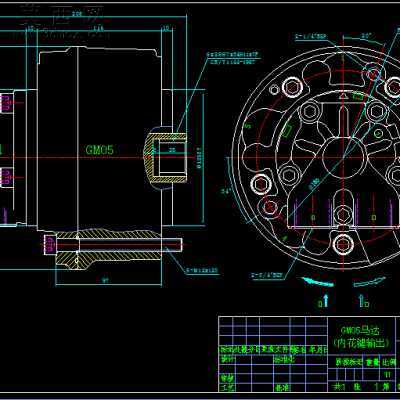
Task: Click the right cyan curved rotation arrow
Action: 369,282
